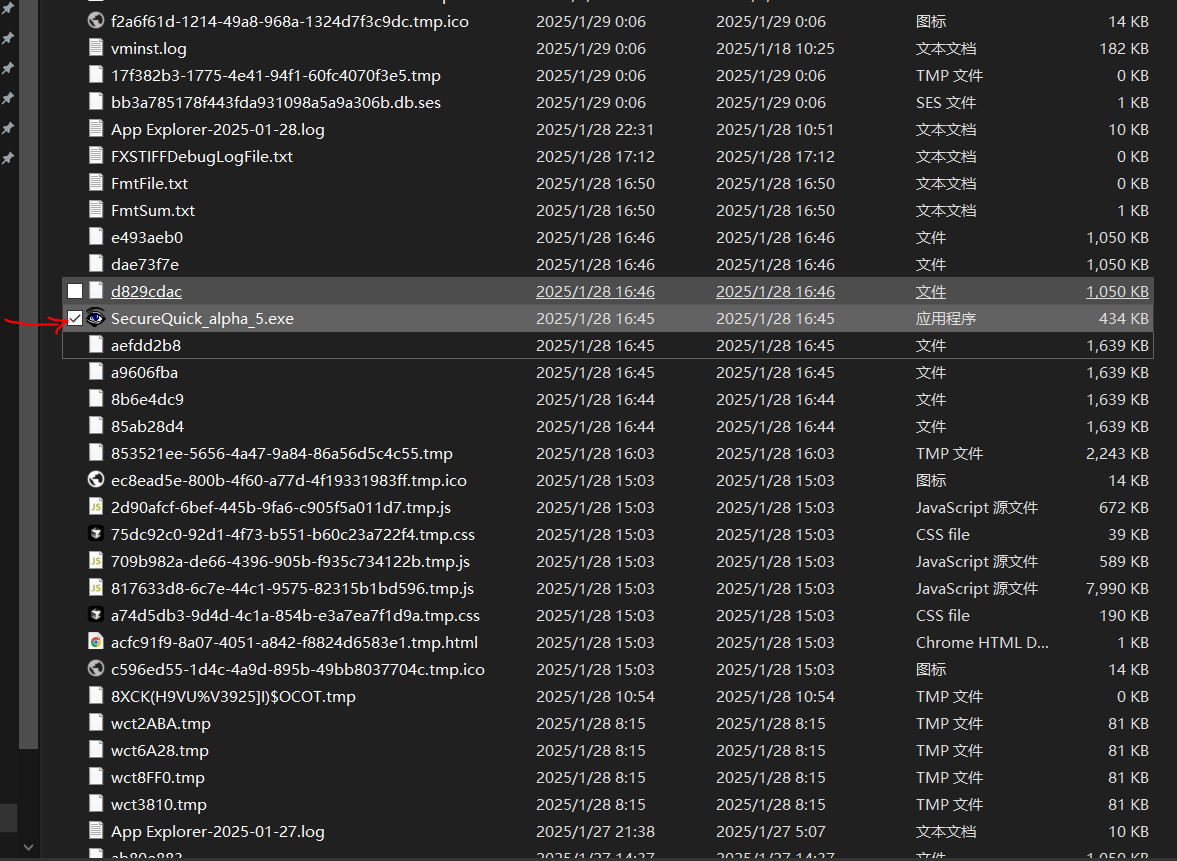
Task: Click the CSS icon of a74d5db3 .tmp.css file
Action: (x=96, y=615)
